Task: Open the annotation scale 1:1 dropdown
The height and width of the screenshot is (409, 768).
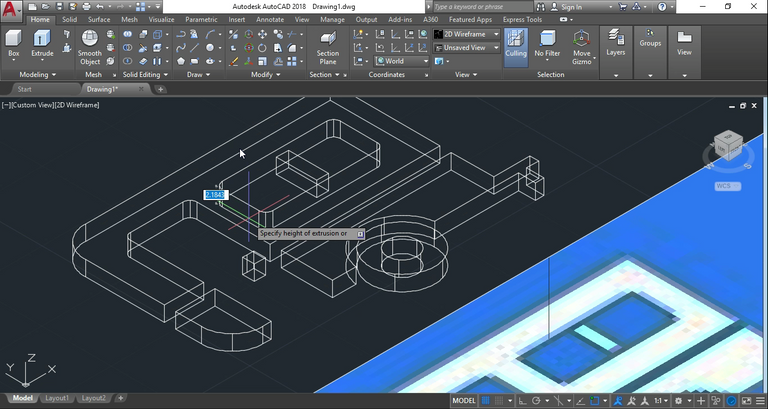Action: click(661, 401)
